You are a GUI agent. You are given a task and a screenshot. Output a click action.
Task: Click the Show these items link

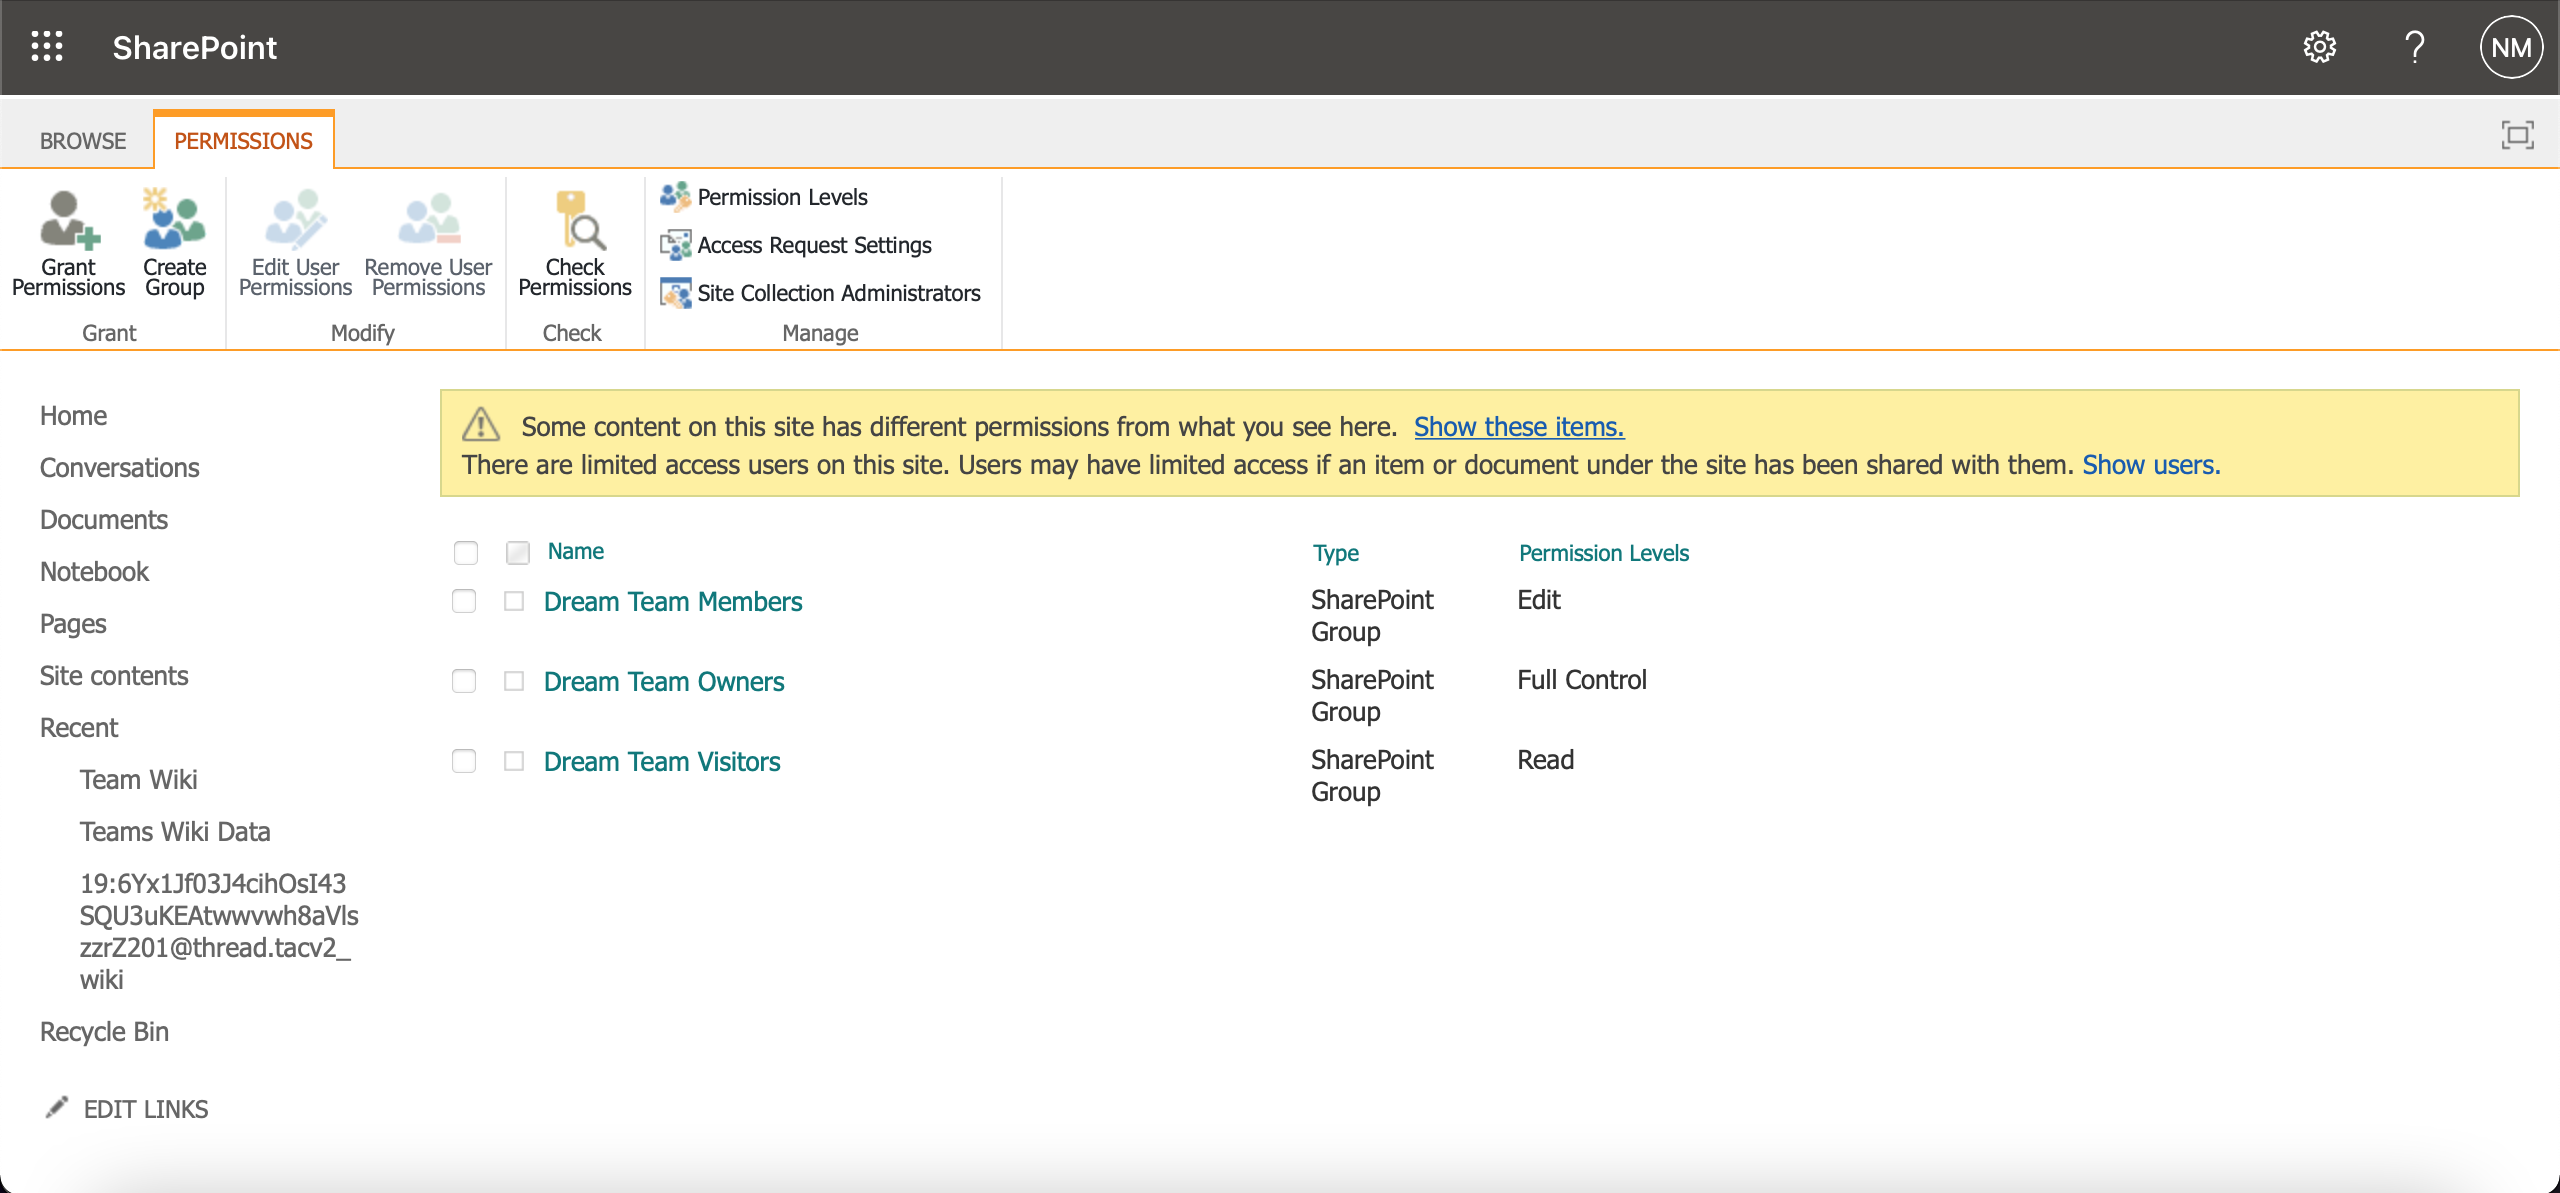click(x=1517, y=426)
